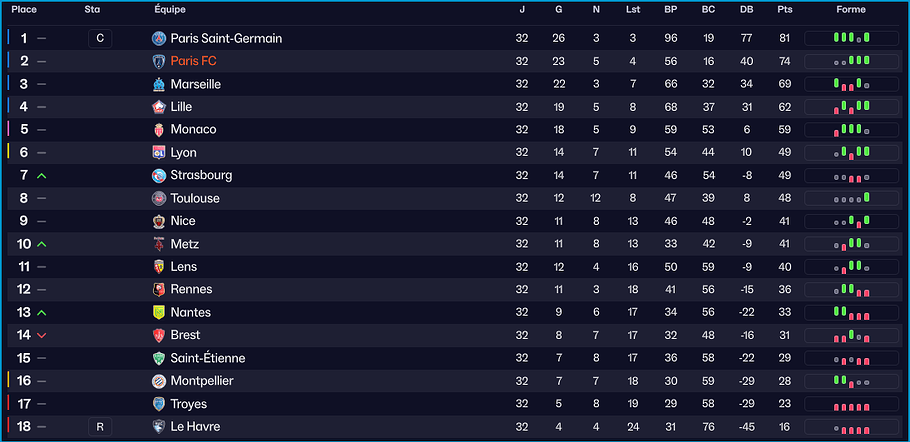Open the Strasbourg team page

[x=201, y=175]
